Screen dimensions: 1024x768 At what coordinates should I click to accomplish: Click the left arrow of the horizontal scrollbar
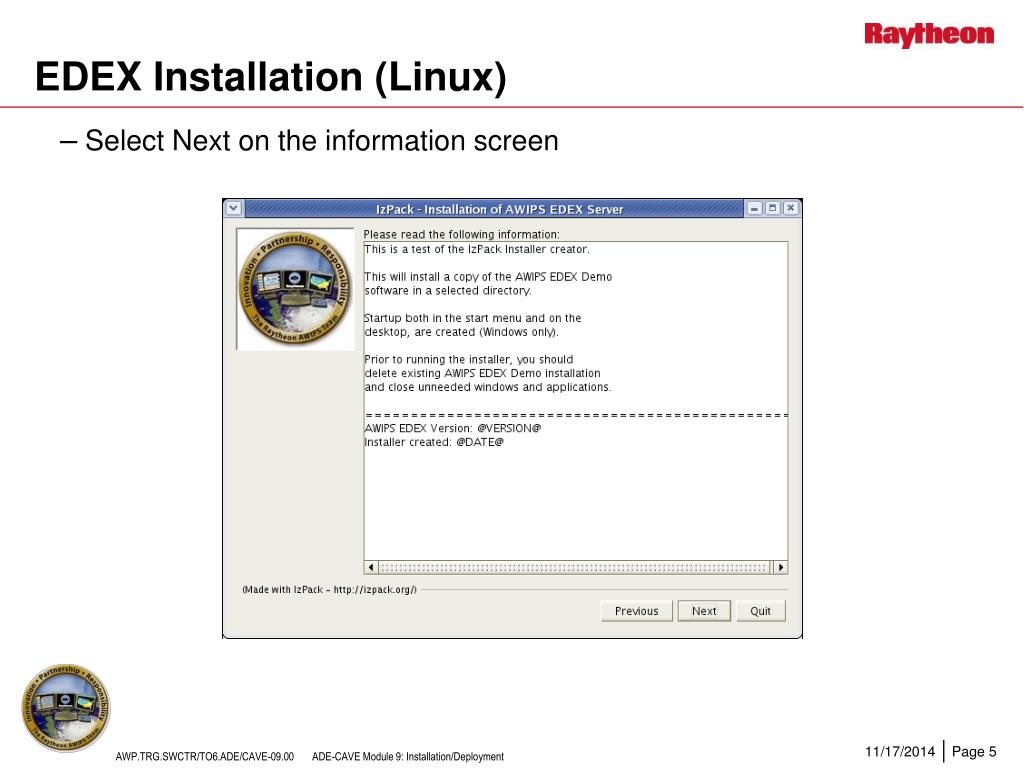(x=371, y=567)
